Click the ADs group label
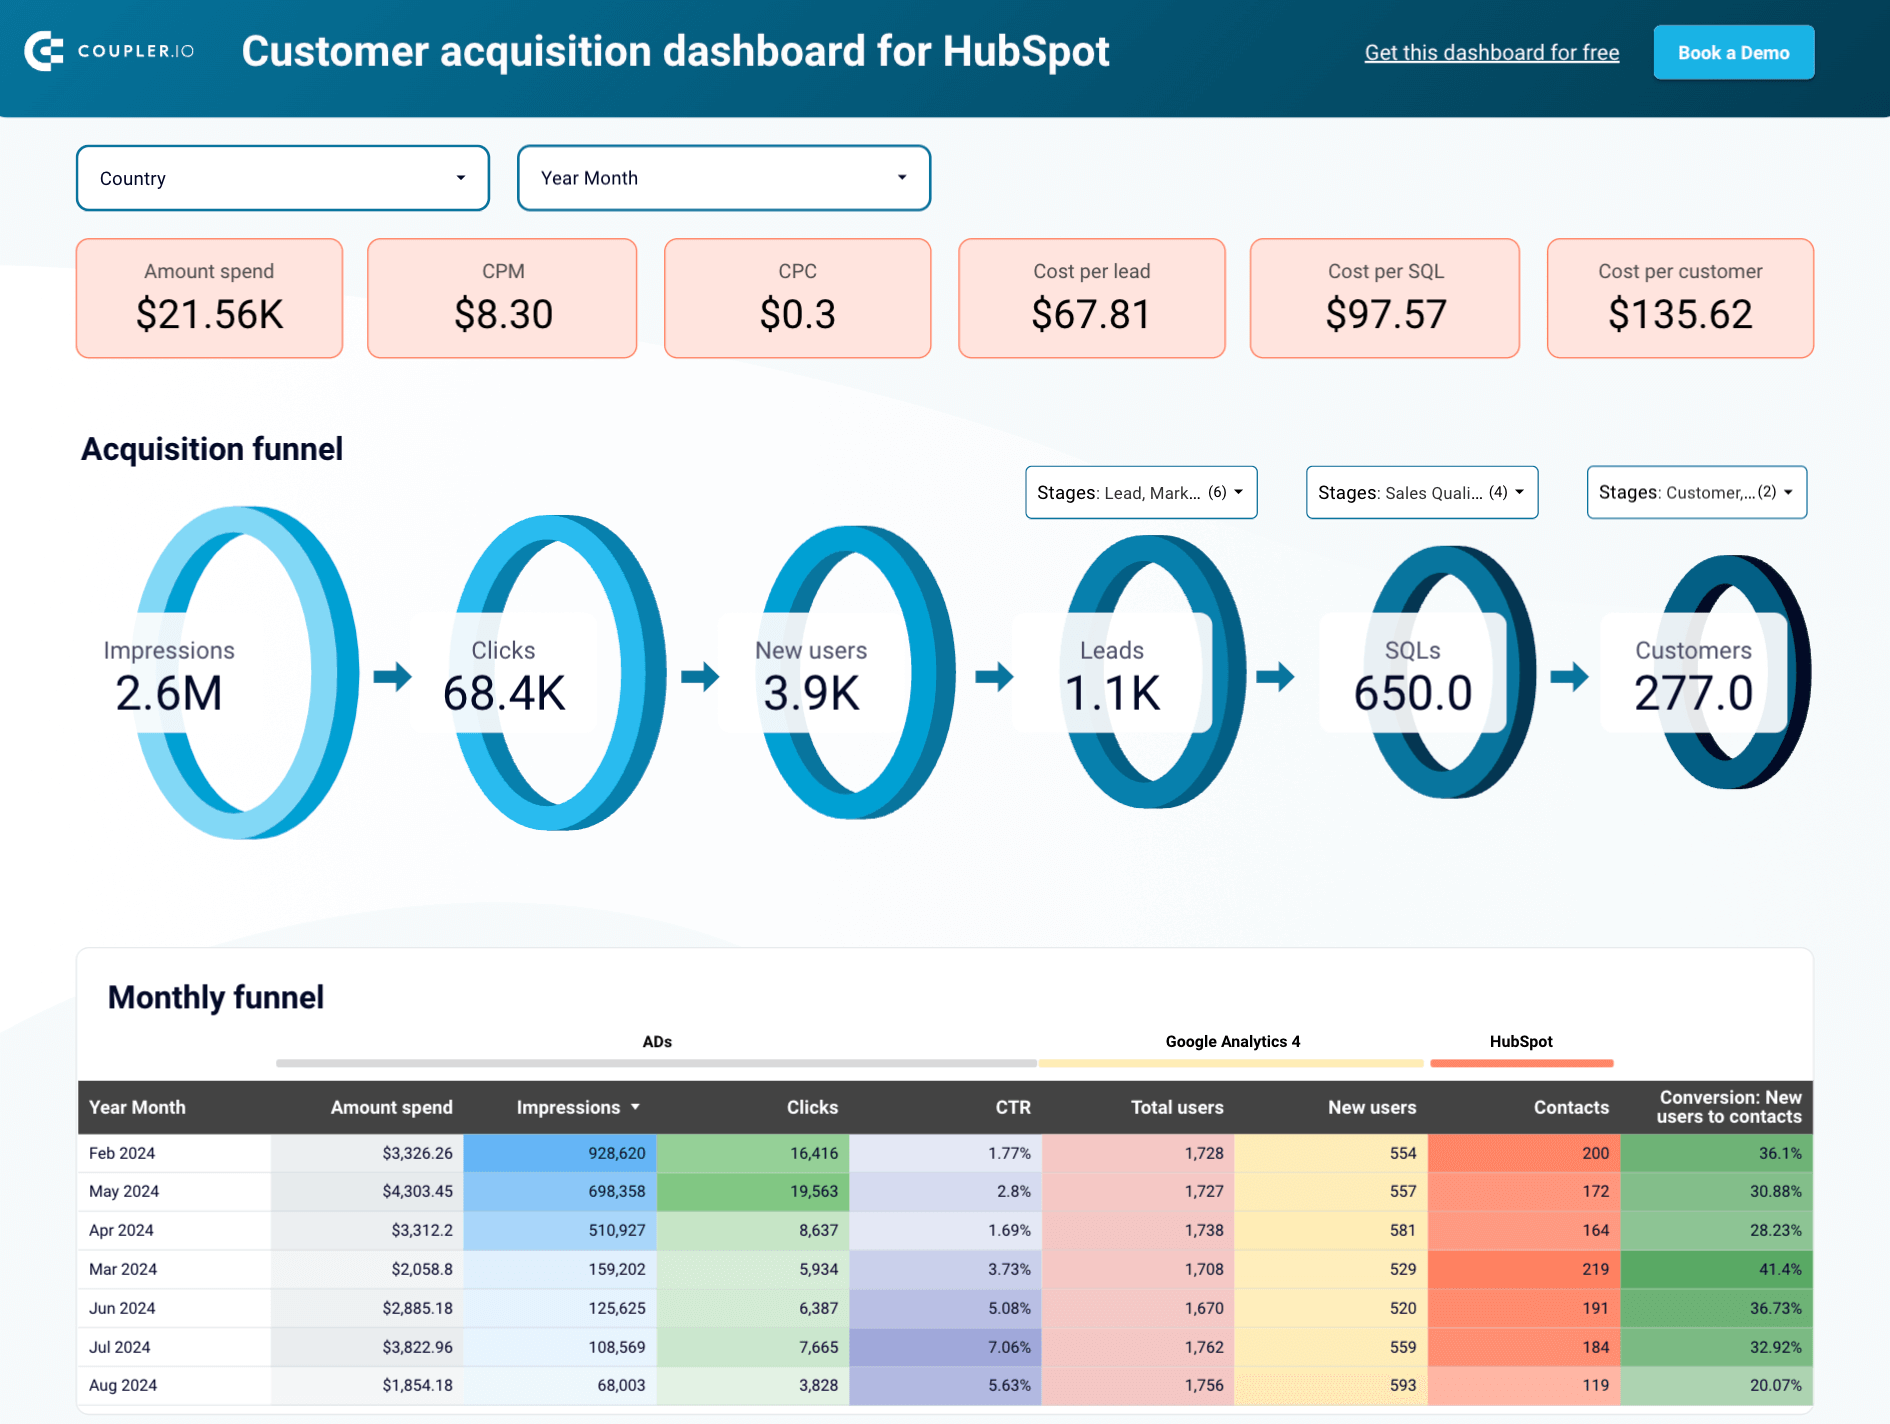Screen dimensions: 1890x1424 [x=657, y=1041]
